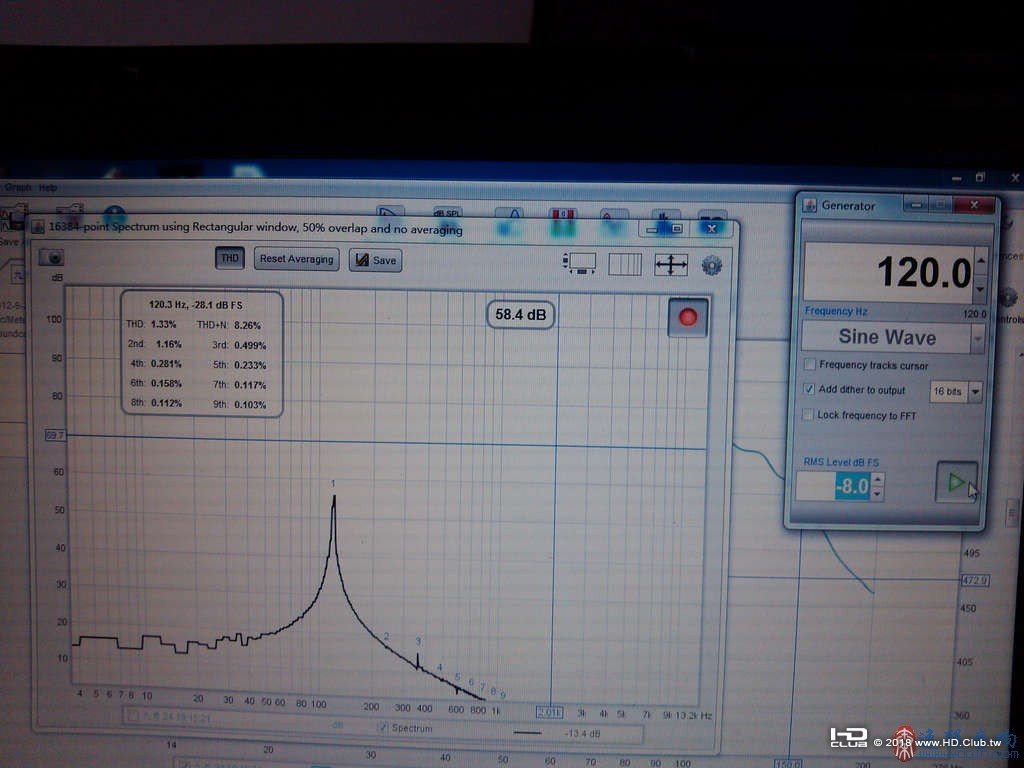Start recording with the red record button
The height and width of the screenshot is (768, 1024).
[x=688, y=317]
